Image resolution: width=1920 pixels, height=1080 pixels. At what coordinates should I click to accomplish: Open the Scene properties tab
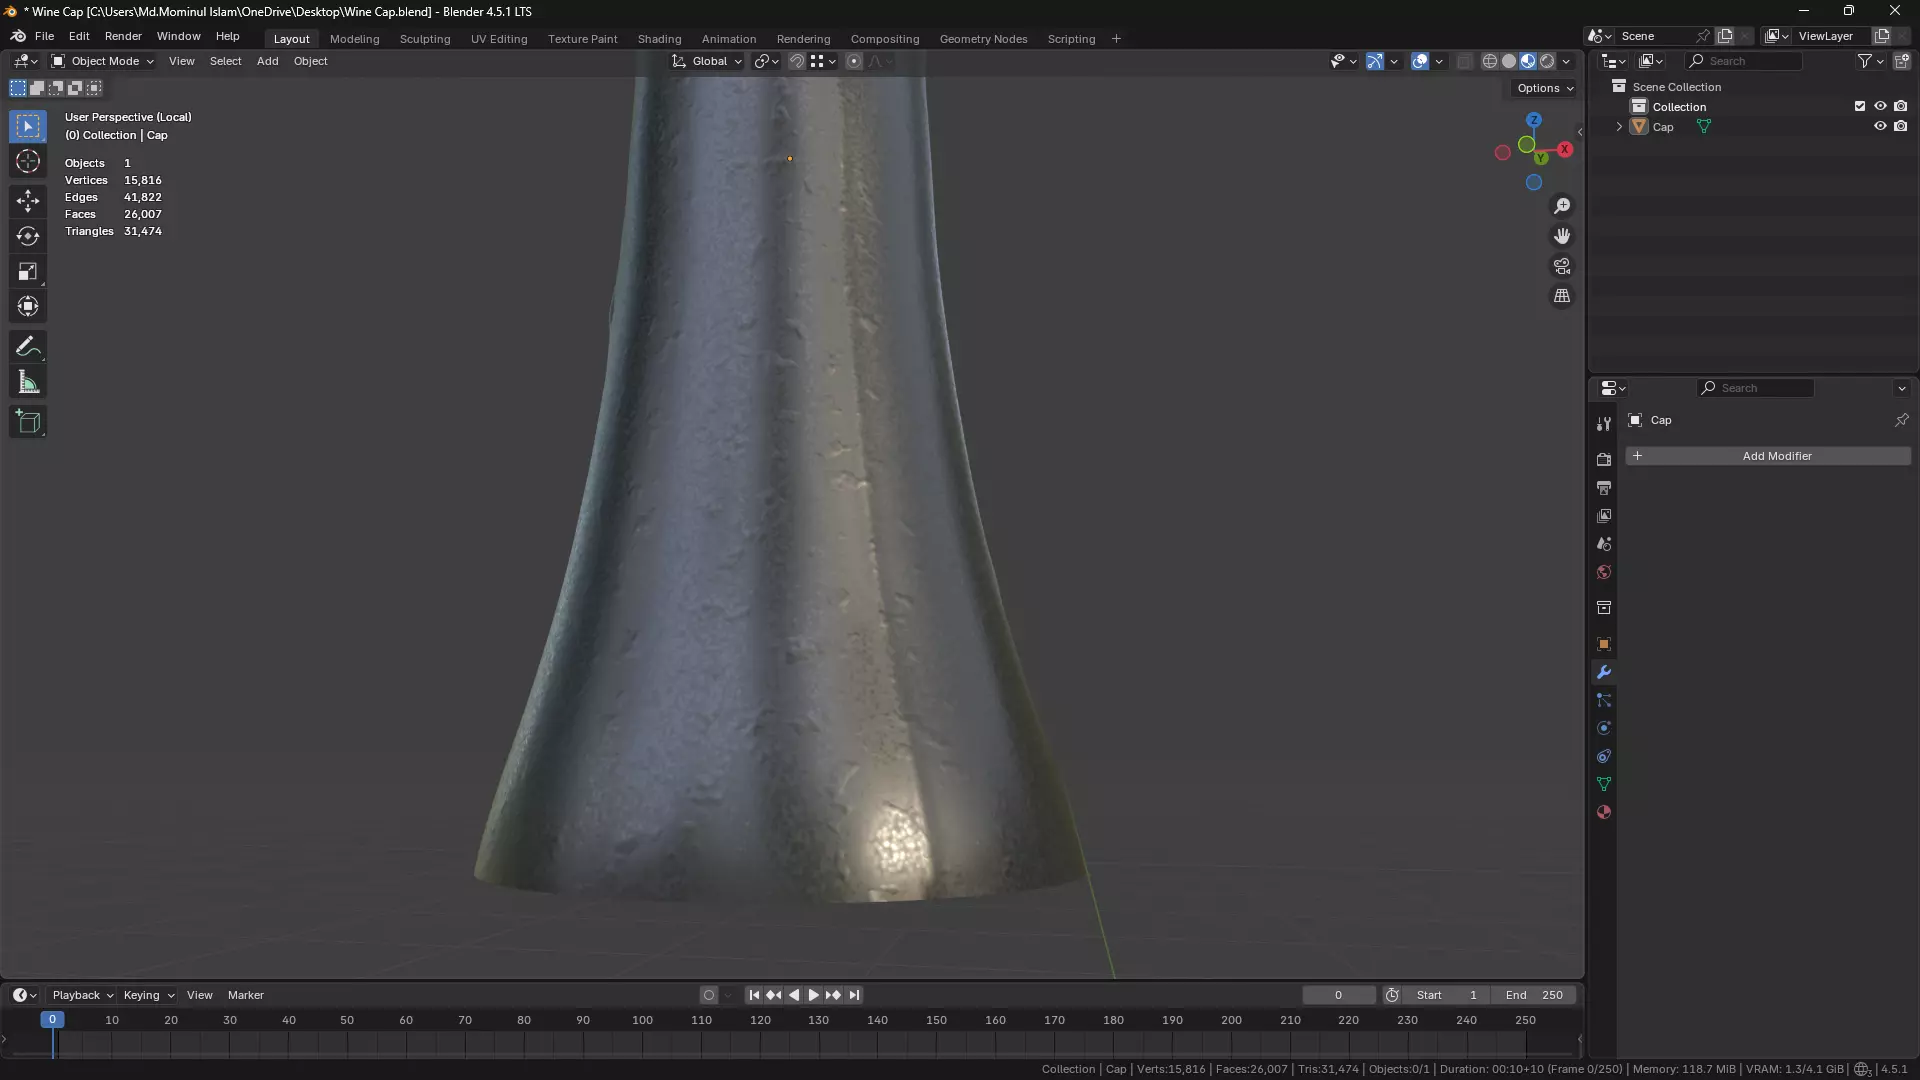point(1604,544)
